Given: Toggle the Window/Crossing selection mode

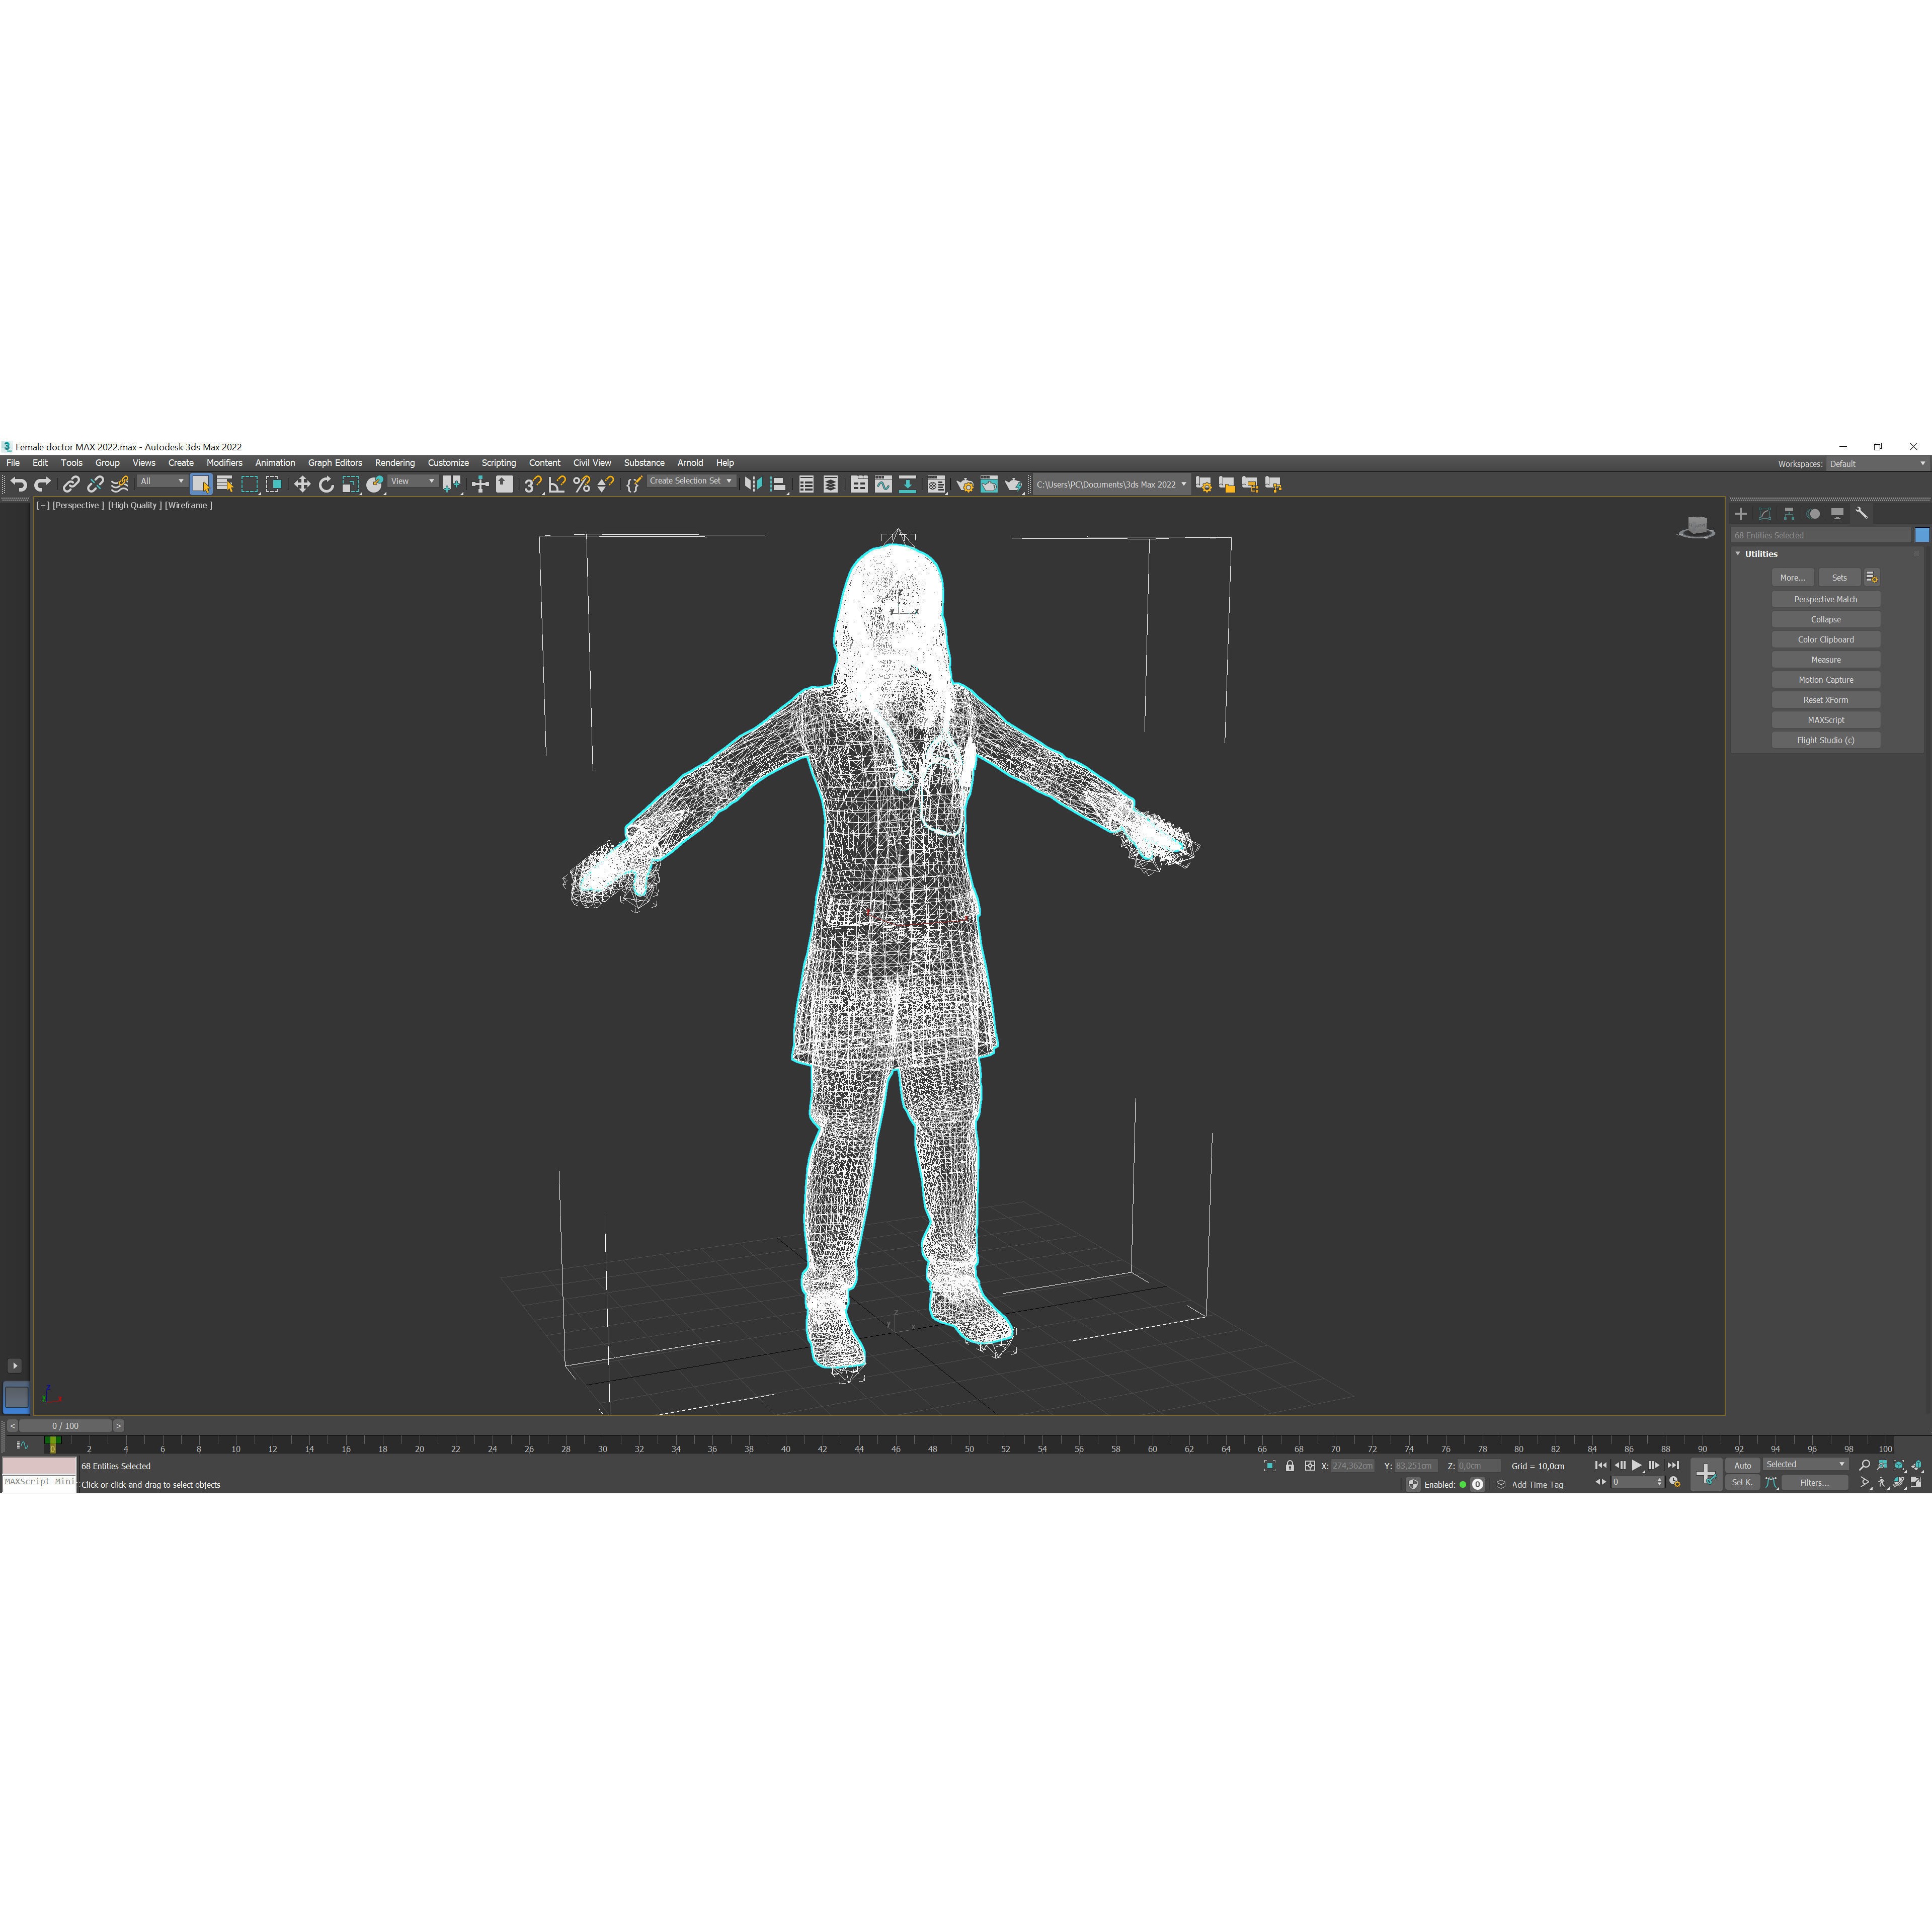Looking at the screenshot, I should coord(274,484).
